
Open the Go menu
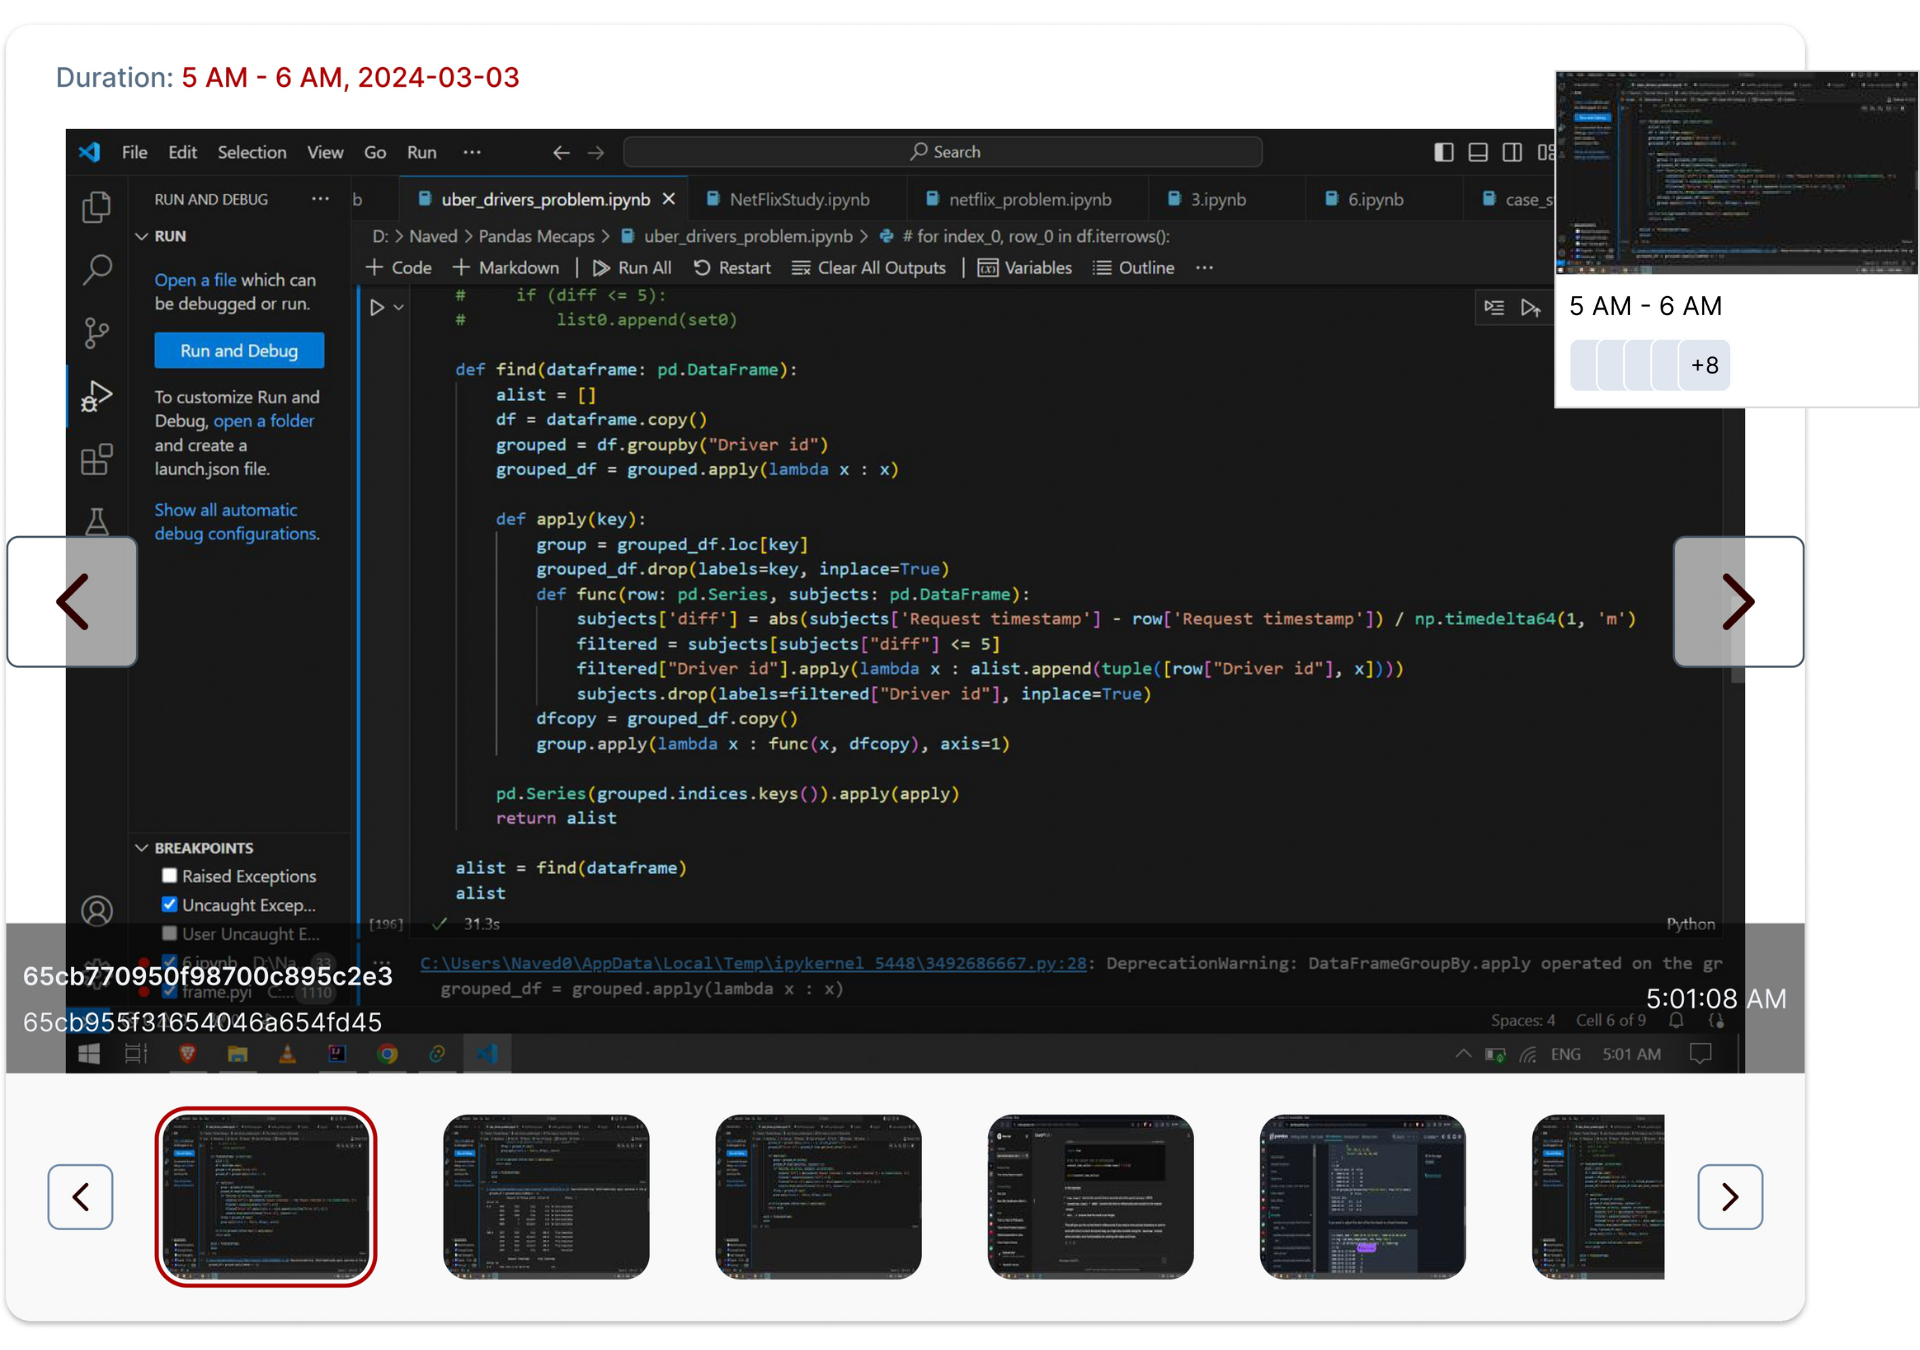(x=375, y=152)
